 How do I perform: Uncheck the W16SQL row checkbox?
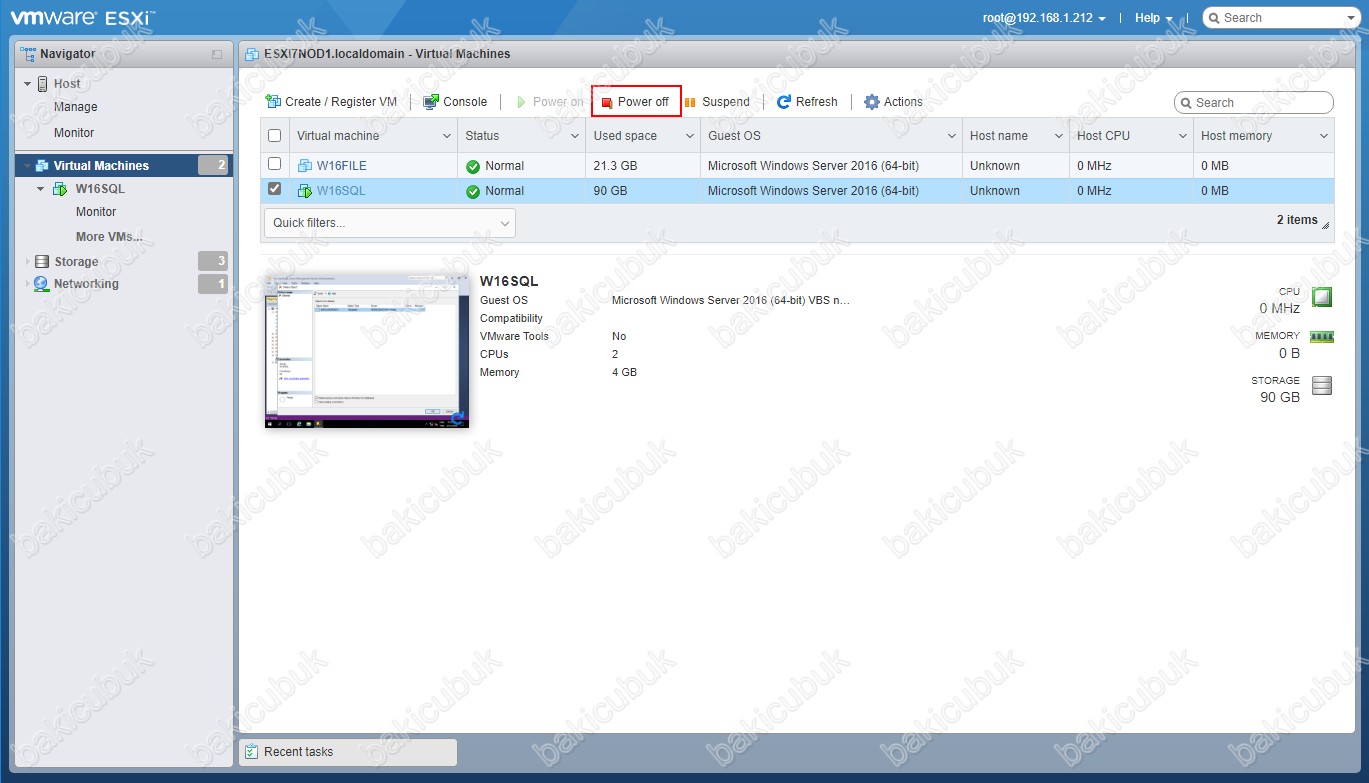(275, 189)
